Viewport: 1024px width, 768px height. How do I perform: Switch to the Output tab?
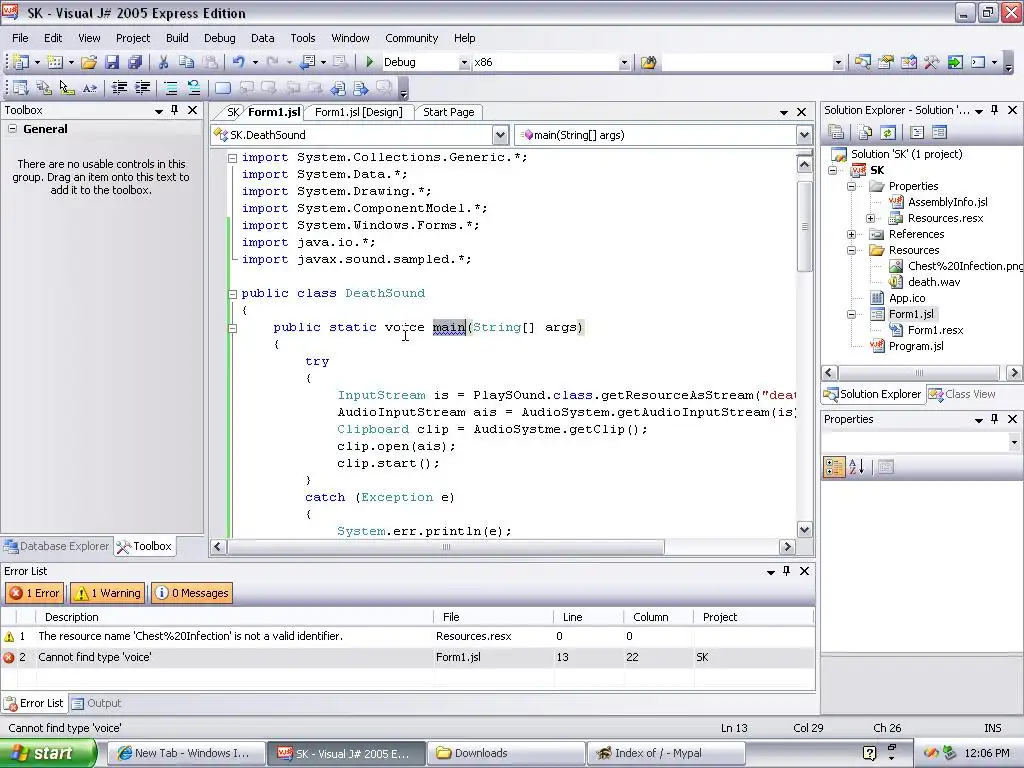tap(97, 703)
